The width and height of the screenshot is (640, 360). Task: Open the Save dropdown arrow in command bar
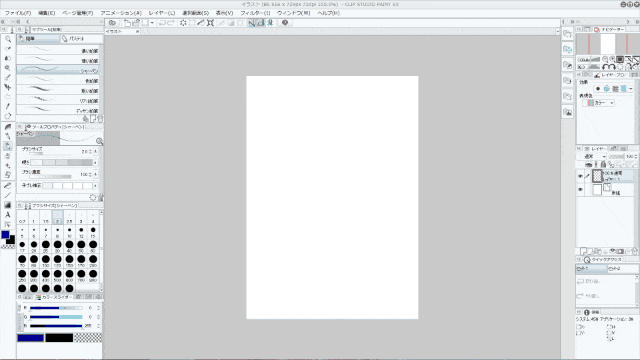point(152,23)
